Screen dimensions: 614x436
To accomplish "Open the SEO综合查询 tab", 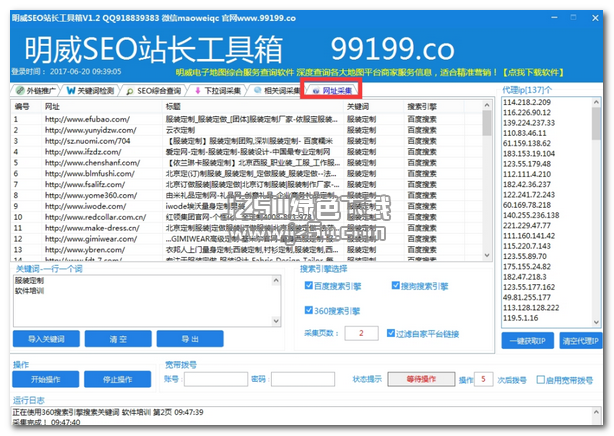I will point(154,91).
